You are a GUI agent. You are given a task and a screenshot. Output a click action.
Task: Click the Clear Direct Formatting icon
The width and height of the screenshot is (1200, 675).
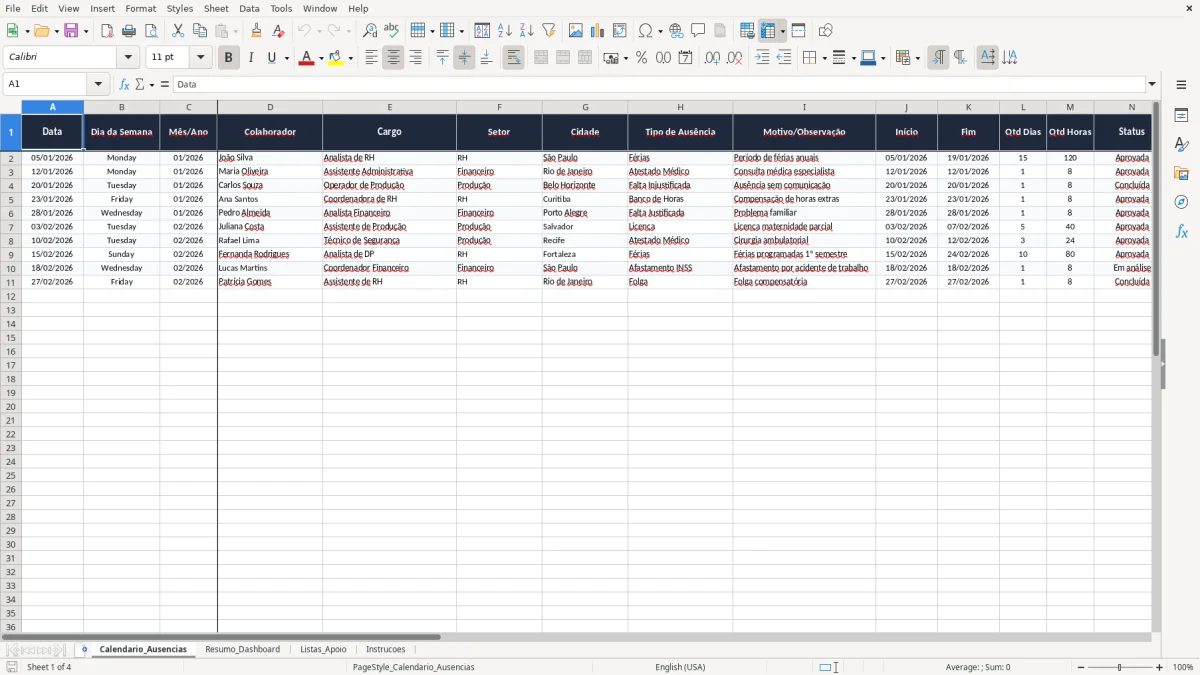point(279,31)
